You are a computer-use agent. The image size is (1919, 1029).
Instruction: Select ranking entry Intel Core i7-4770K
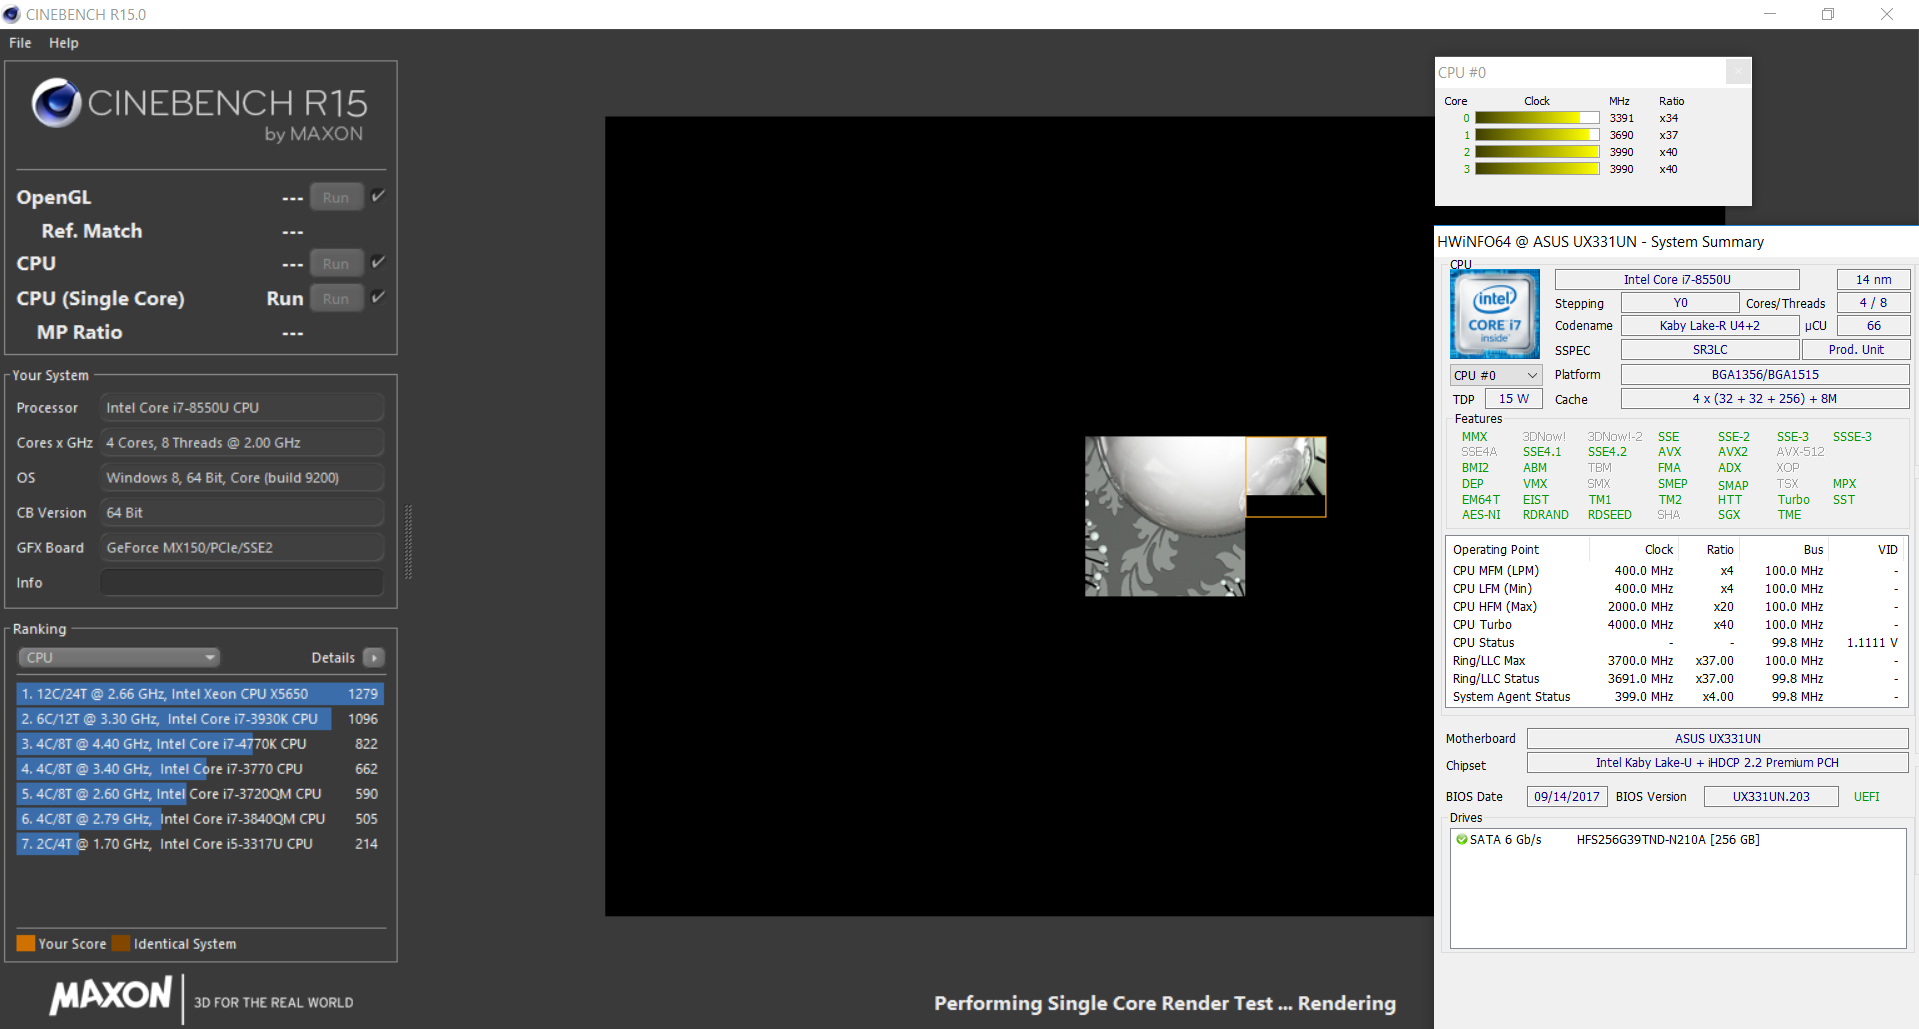[200, 743]
